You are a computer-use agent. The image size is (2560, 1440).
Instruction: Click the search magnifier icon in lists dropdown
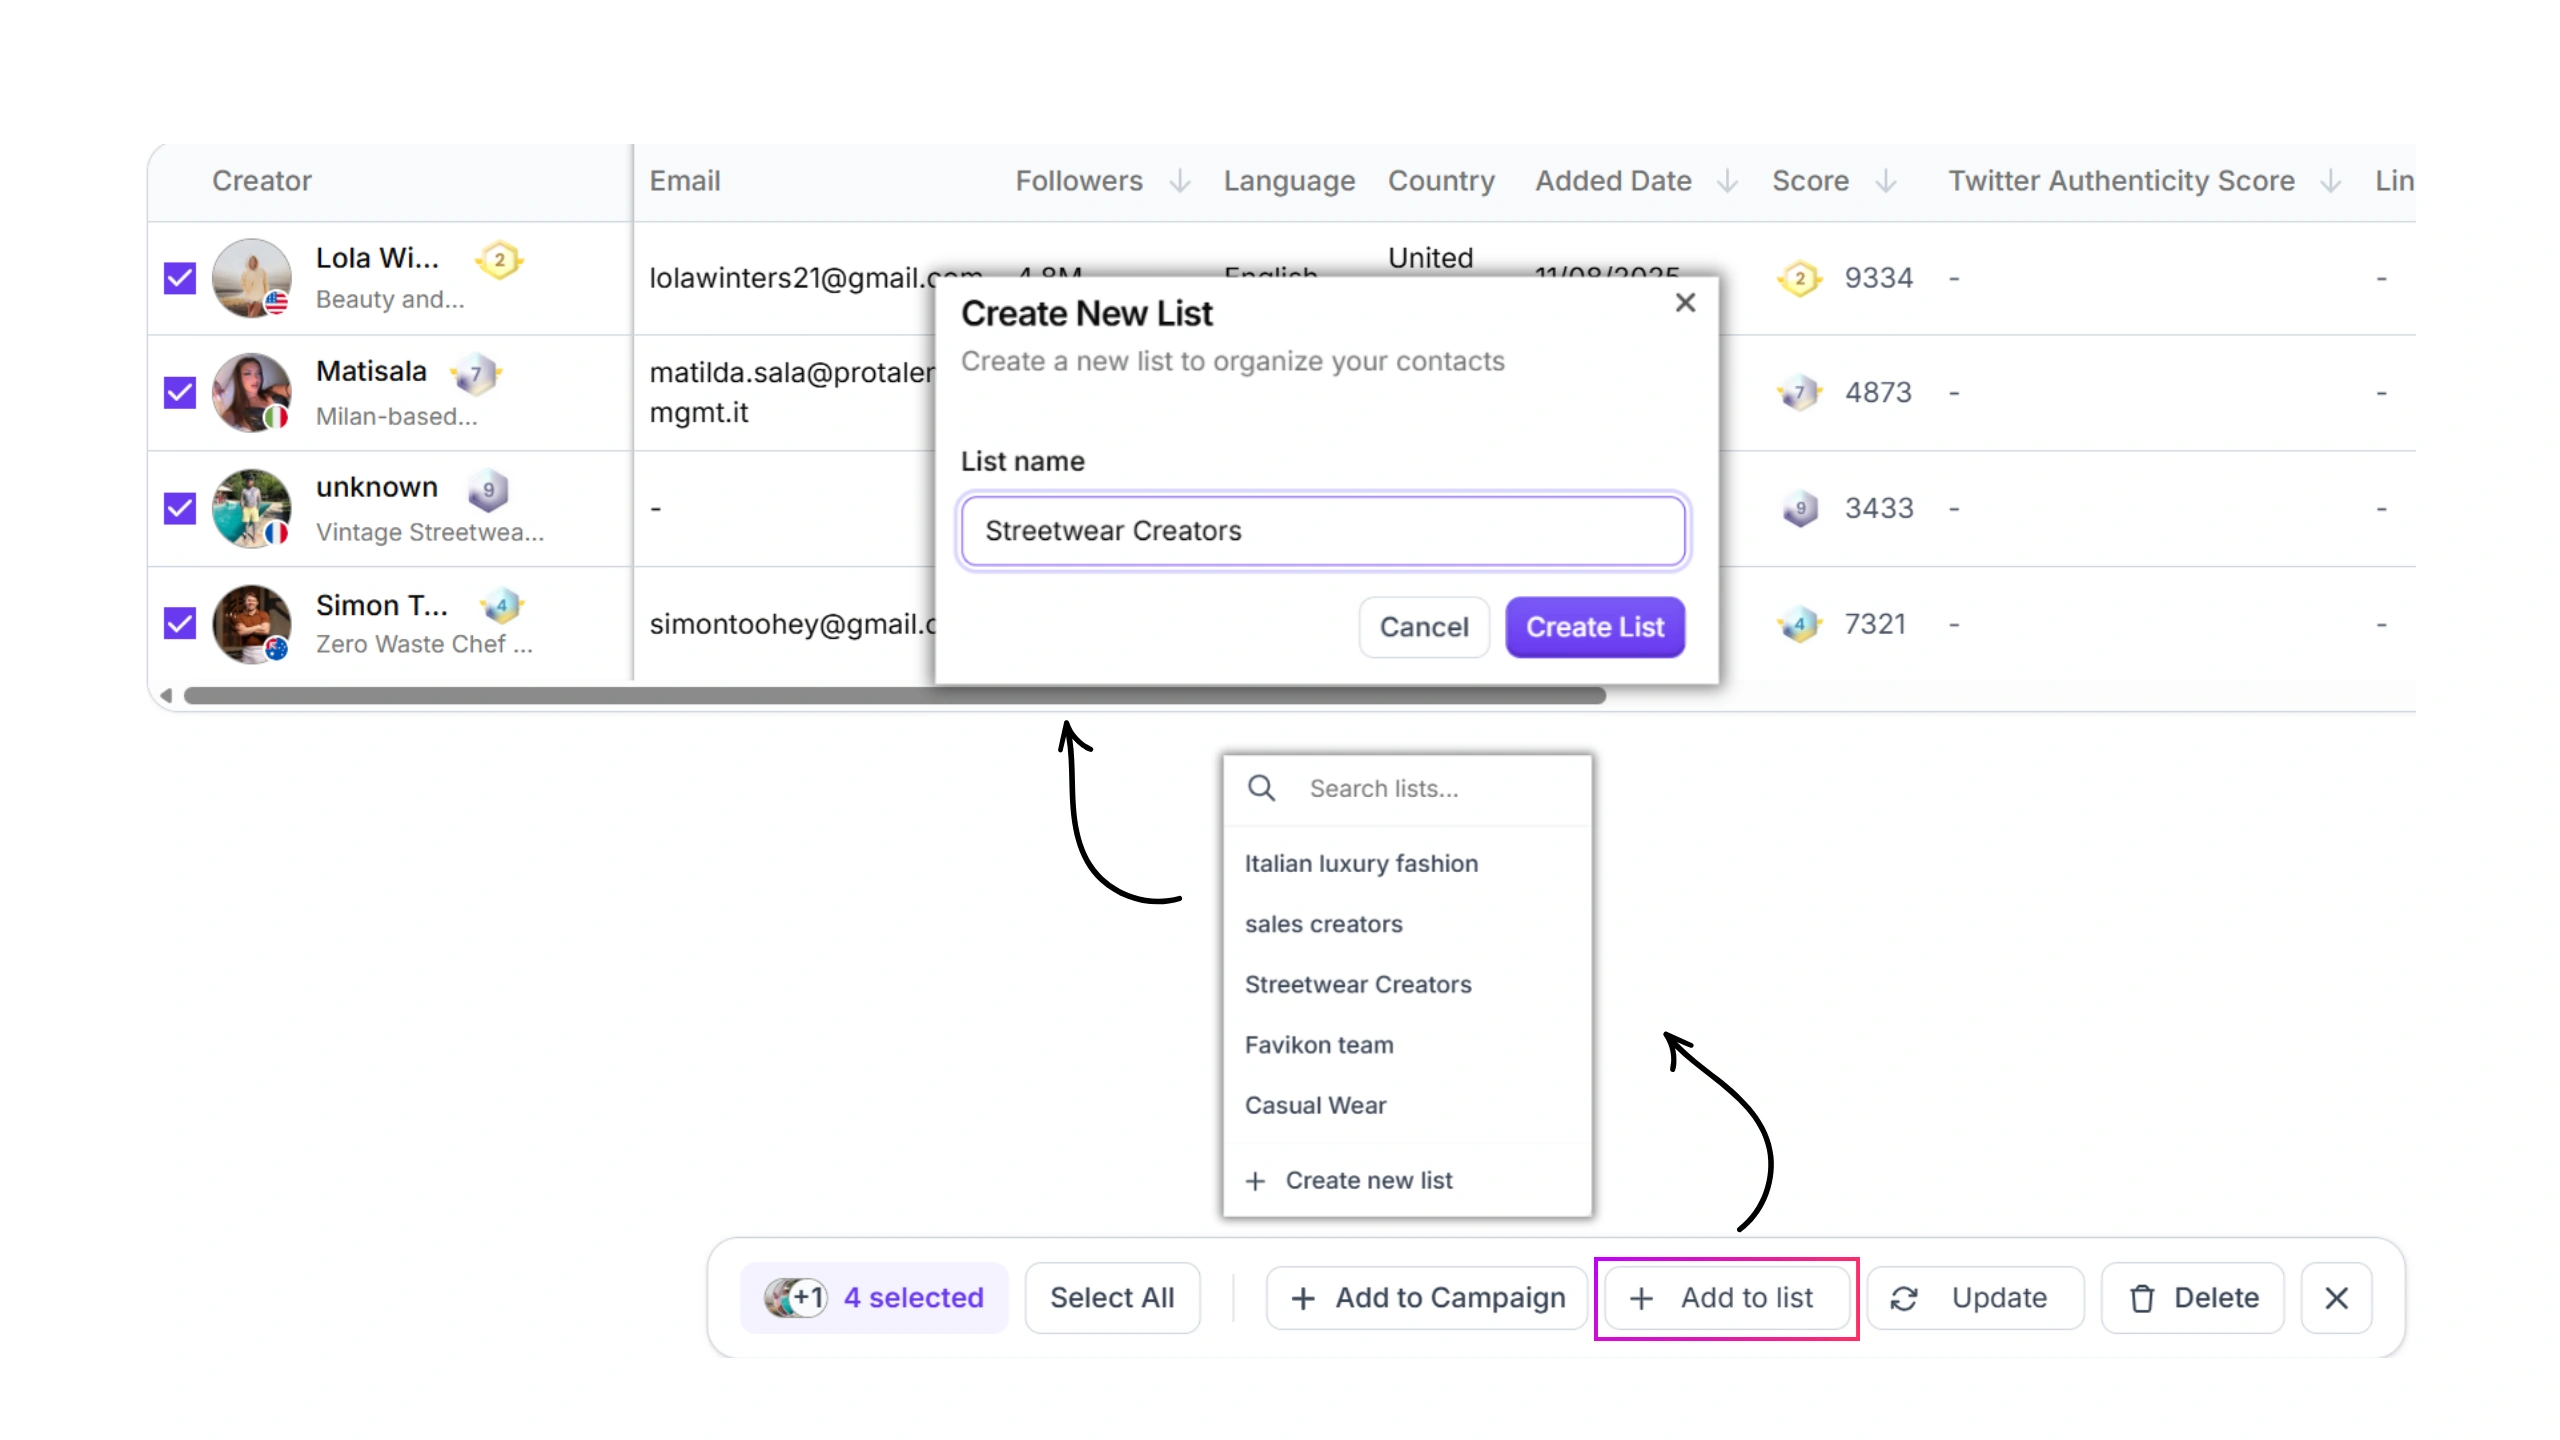[x=1261, y=788]
